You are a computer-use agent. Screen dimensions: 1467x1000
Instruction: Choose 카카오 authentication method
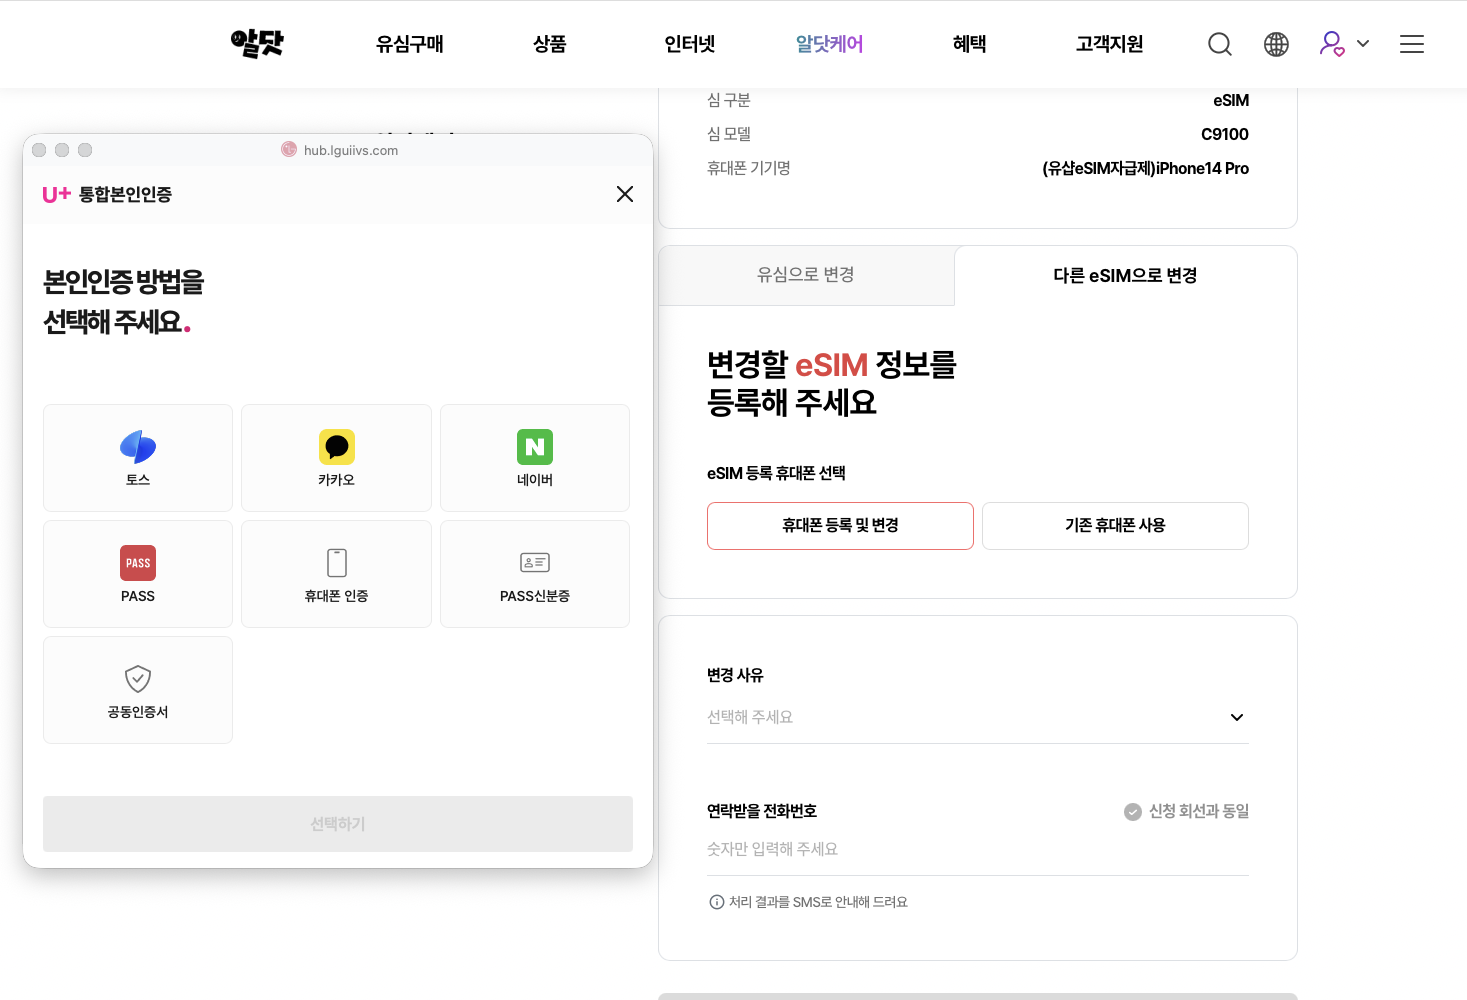coord(336,458)
